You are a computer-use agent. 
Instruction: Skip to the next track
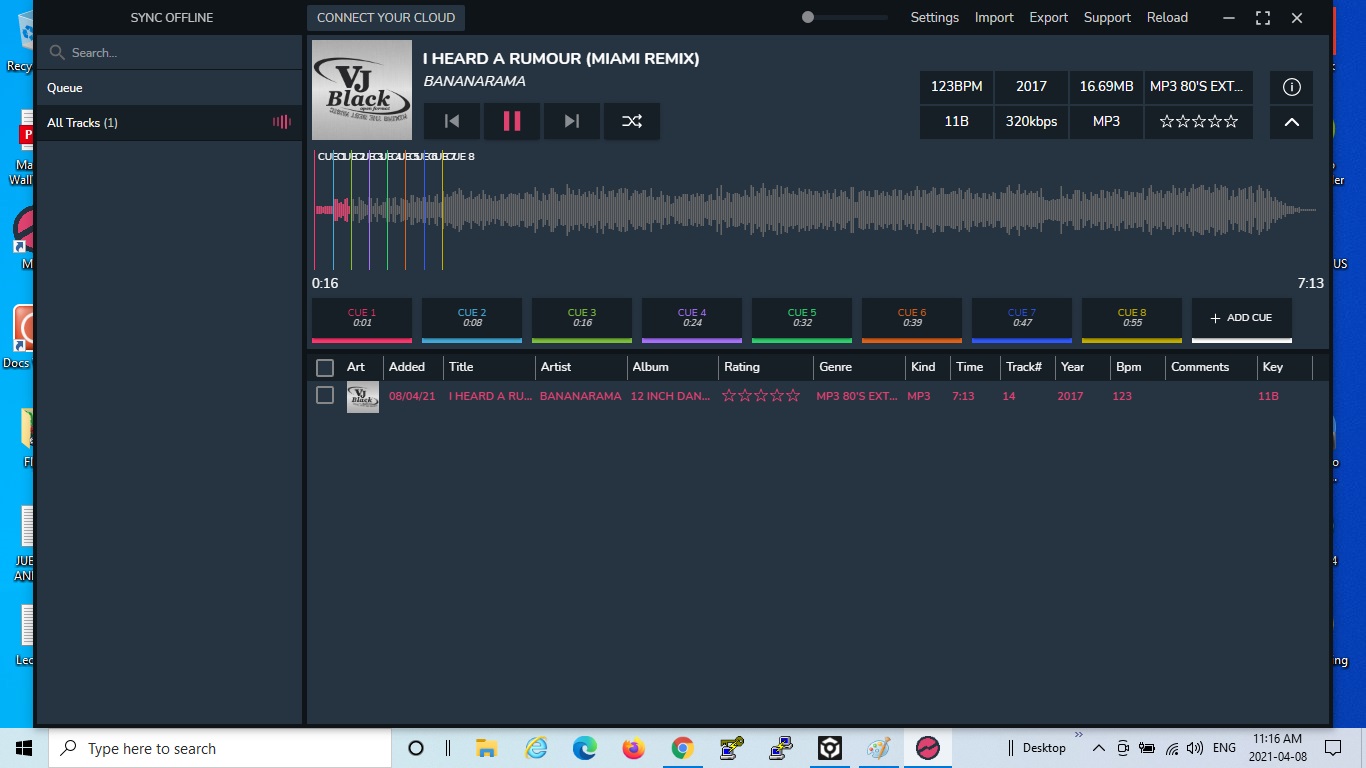pyautogui.click(x=571, y=121)
